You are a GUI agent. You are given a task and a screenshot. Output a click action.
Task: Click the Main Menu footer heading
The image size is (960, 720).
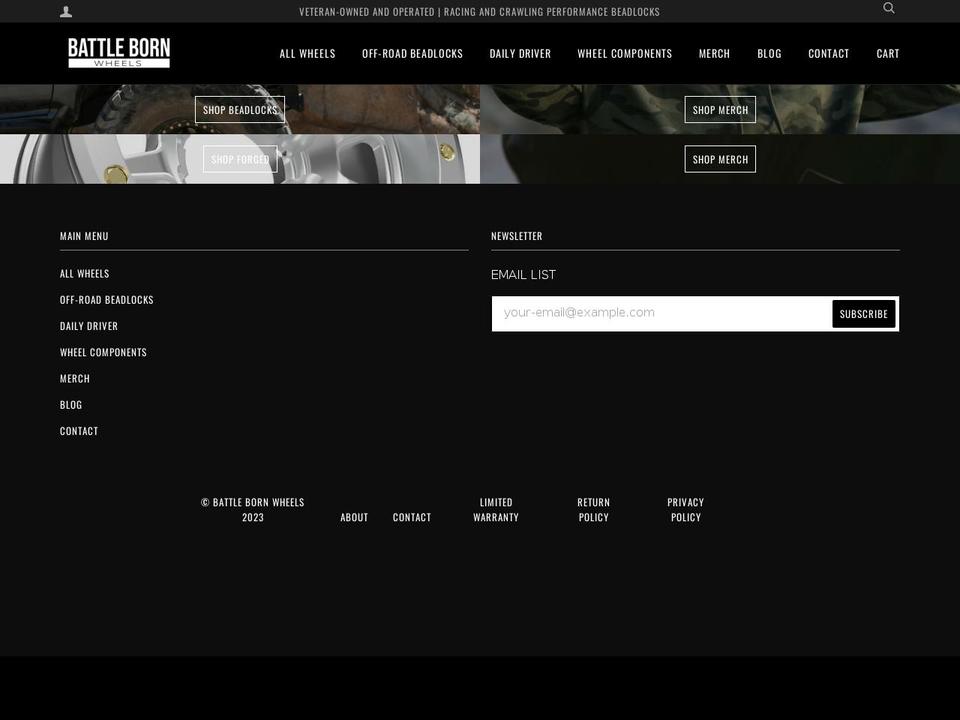click(x=84, y=236)
